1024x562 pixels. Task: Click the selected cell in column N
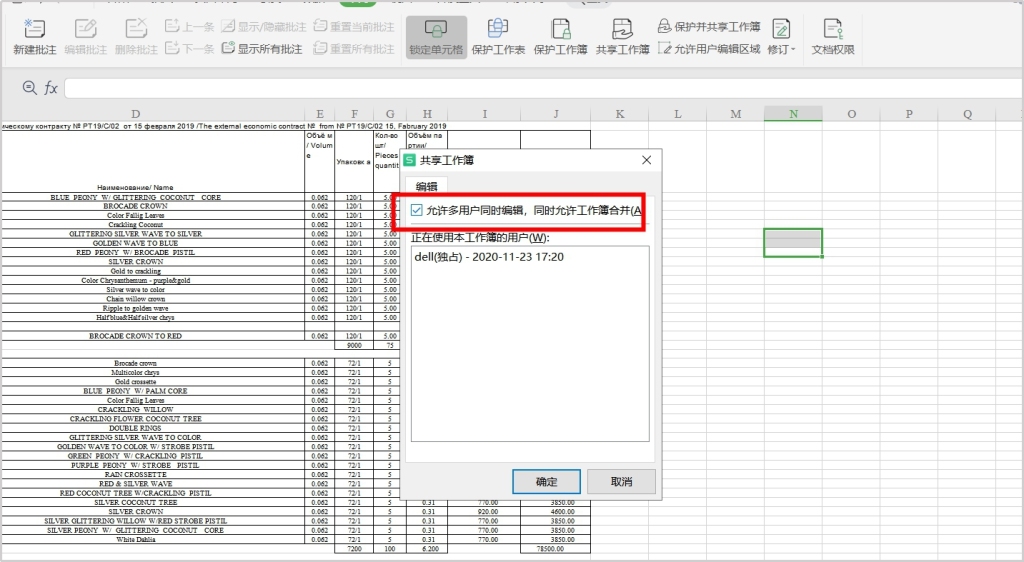click(x=793, y=243)
